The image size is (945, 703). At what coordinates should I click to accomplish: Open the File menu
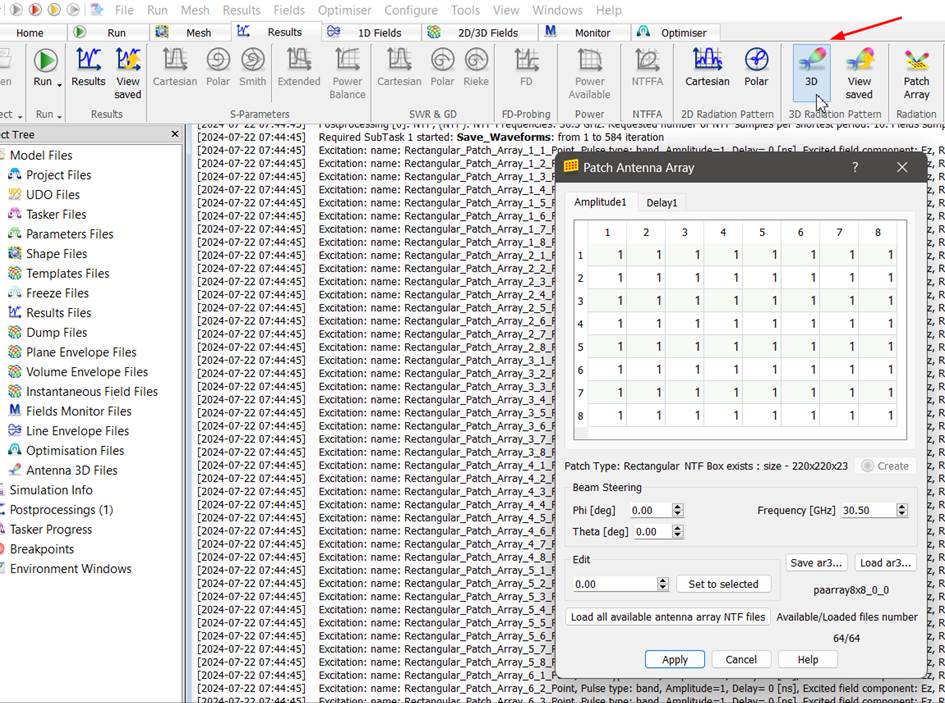[x=124, y=10]
